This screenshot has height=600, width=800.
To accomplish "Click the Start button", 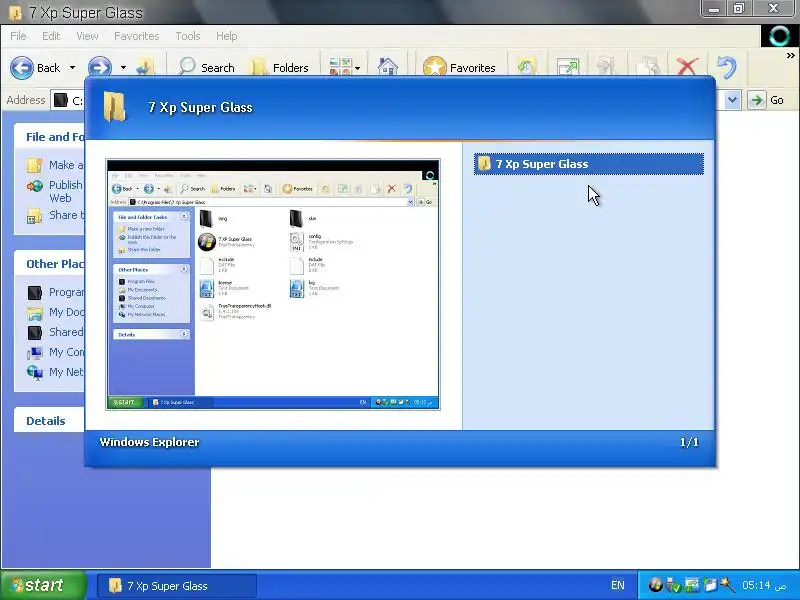I will (x=43, y=585).
